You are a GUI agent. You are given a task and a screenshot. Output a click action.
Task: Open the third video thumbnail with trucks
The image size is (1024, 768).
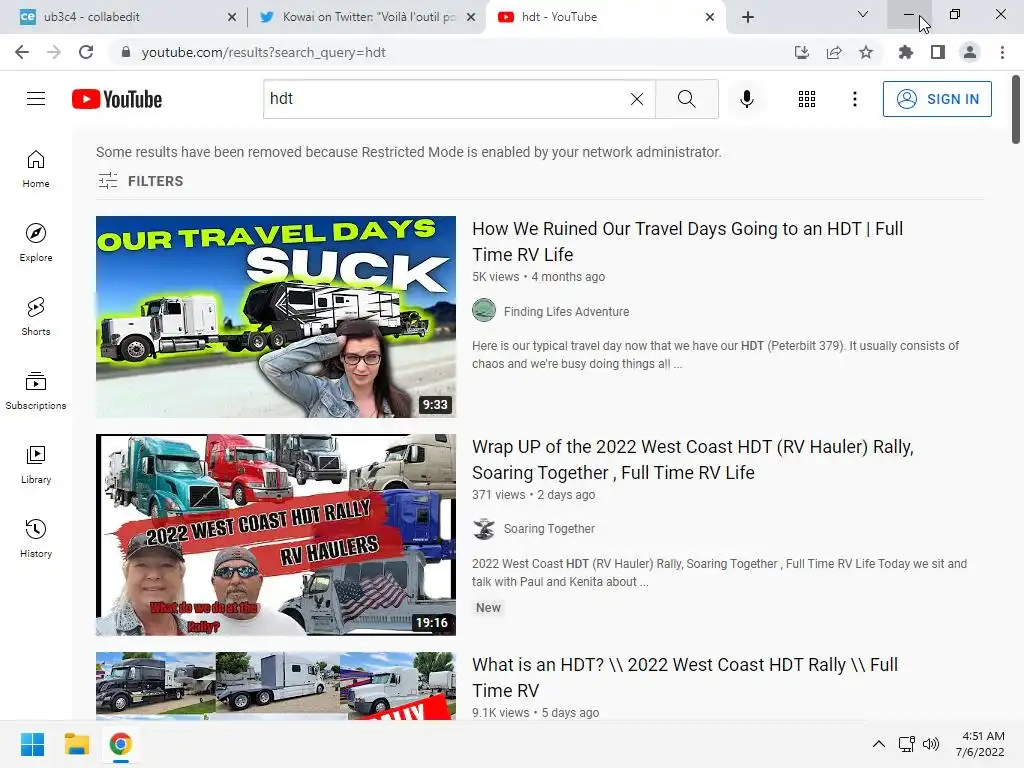[x=276, y=686]
